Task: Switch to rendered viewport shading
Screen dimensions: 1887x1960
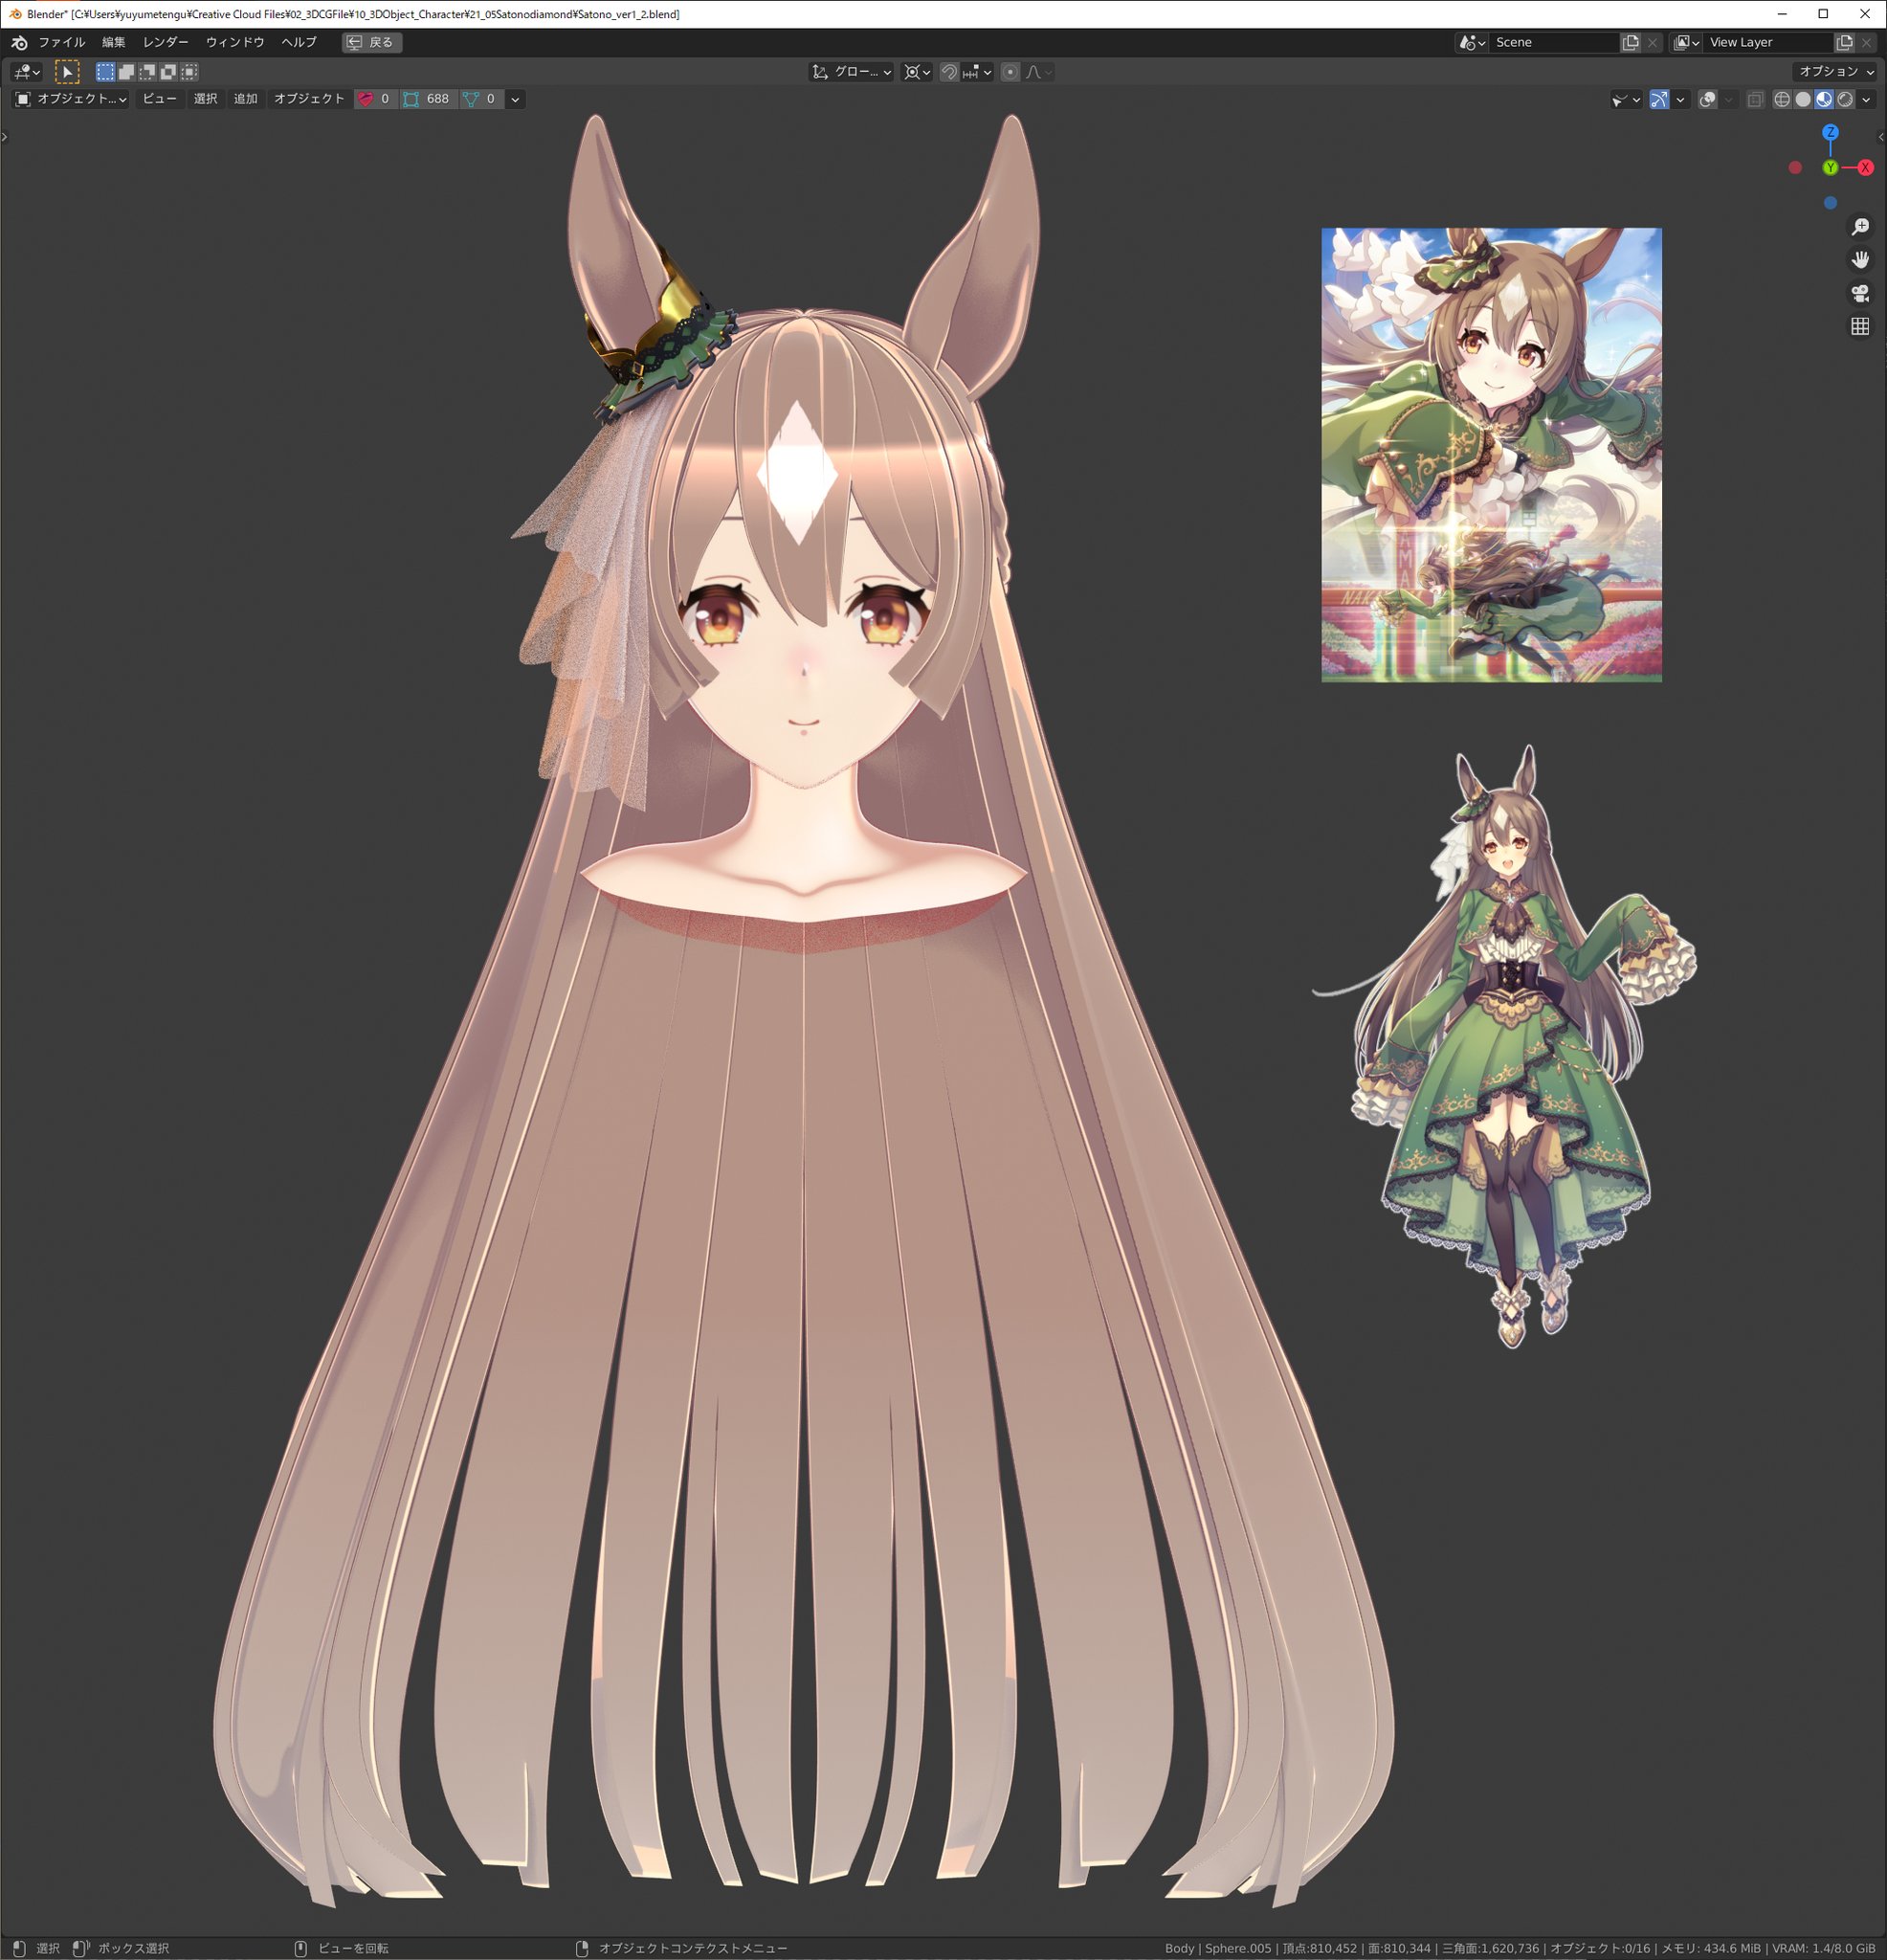Action: point(1845,99)
